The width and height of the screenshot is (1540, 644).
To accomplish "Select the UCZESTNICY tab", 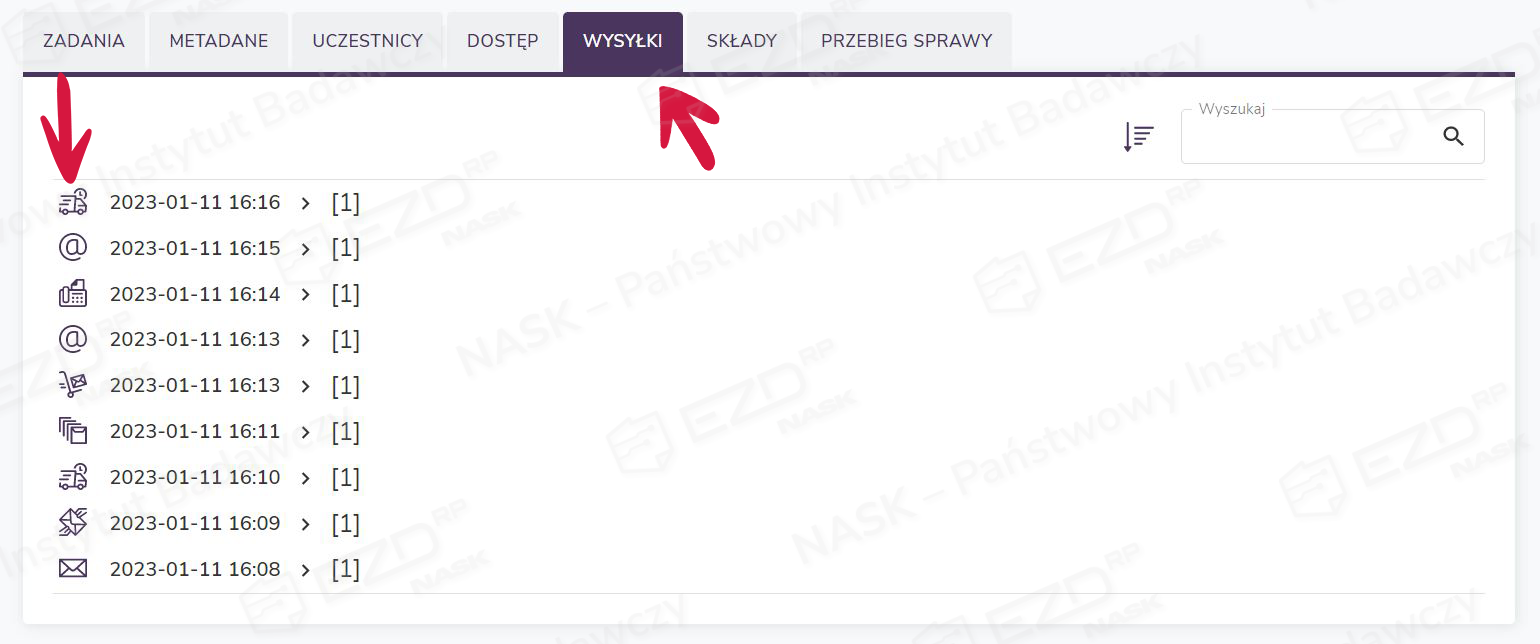I will [368, 42].
